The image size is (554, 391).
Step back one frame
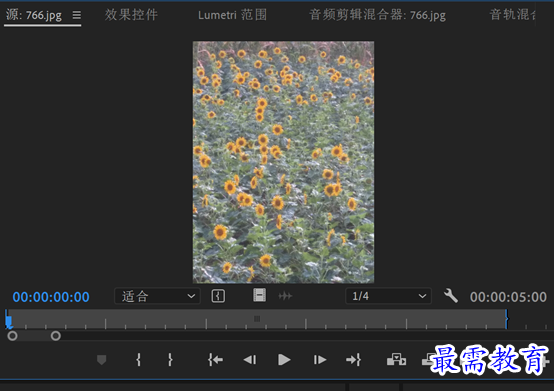[x=250, y=360]
